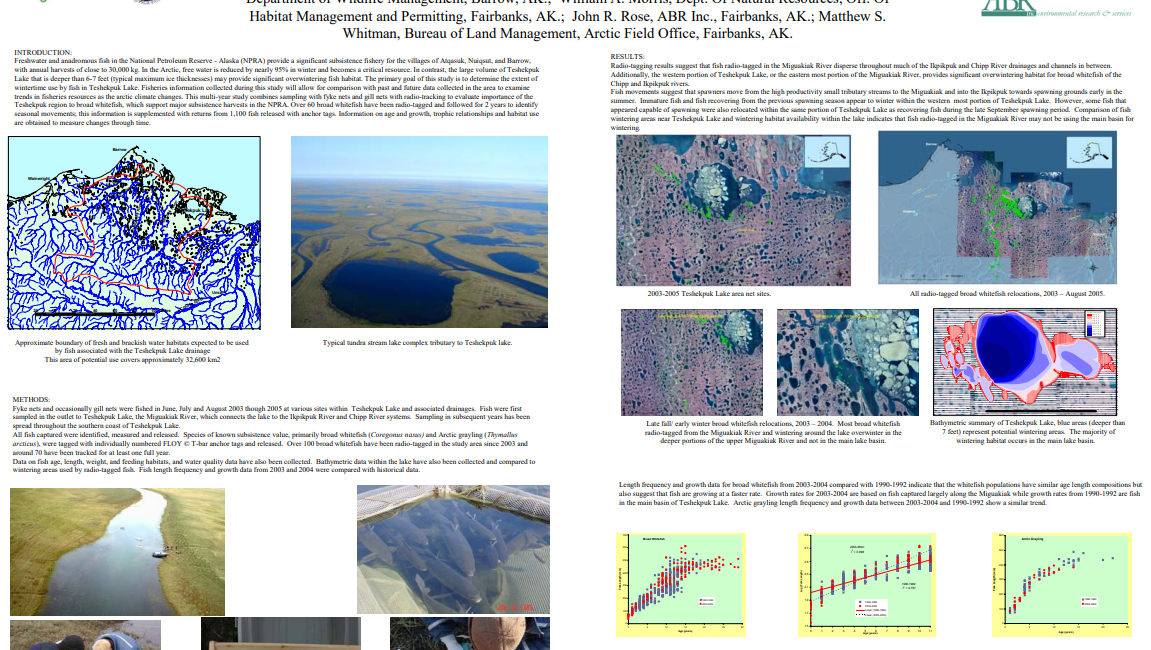1151x650 pixels.
Task: Click the left late fall relocations satellite image
Action: [x=691, y=361]
